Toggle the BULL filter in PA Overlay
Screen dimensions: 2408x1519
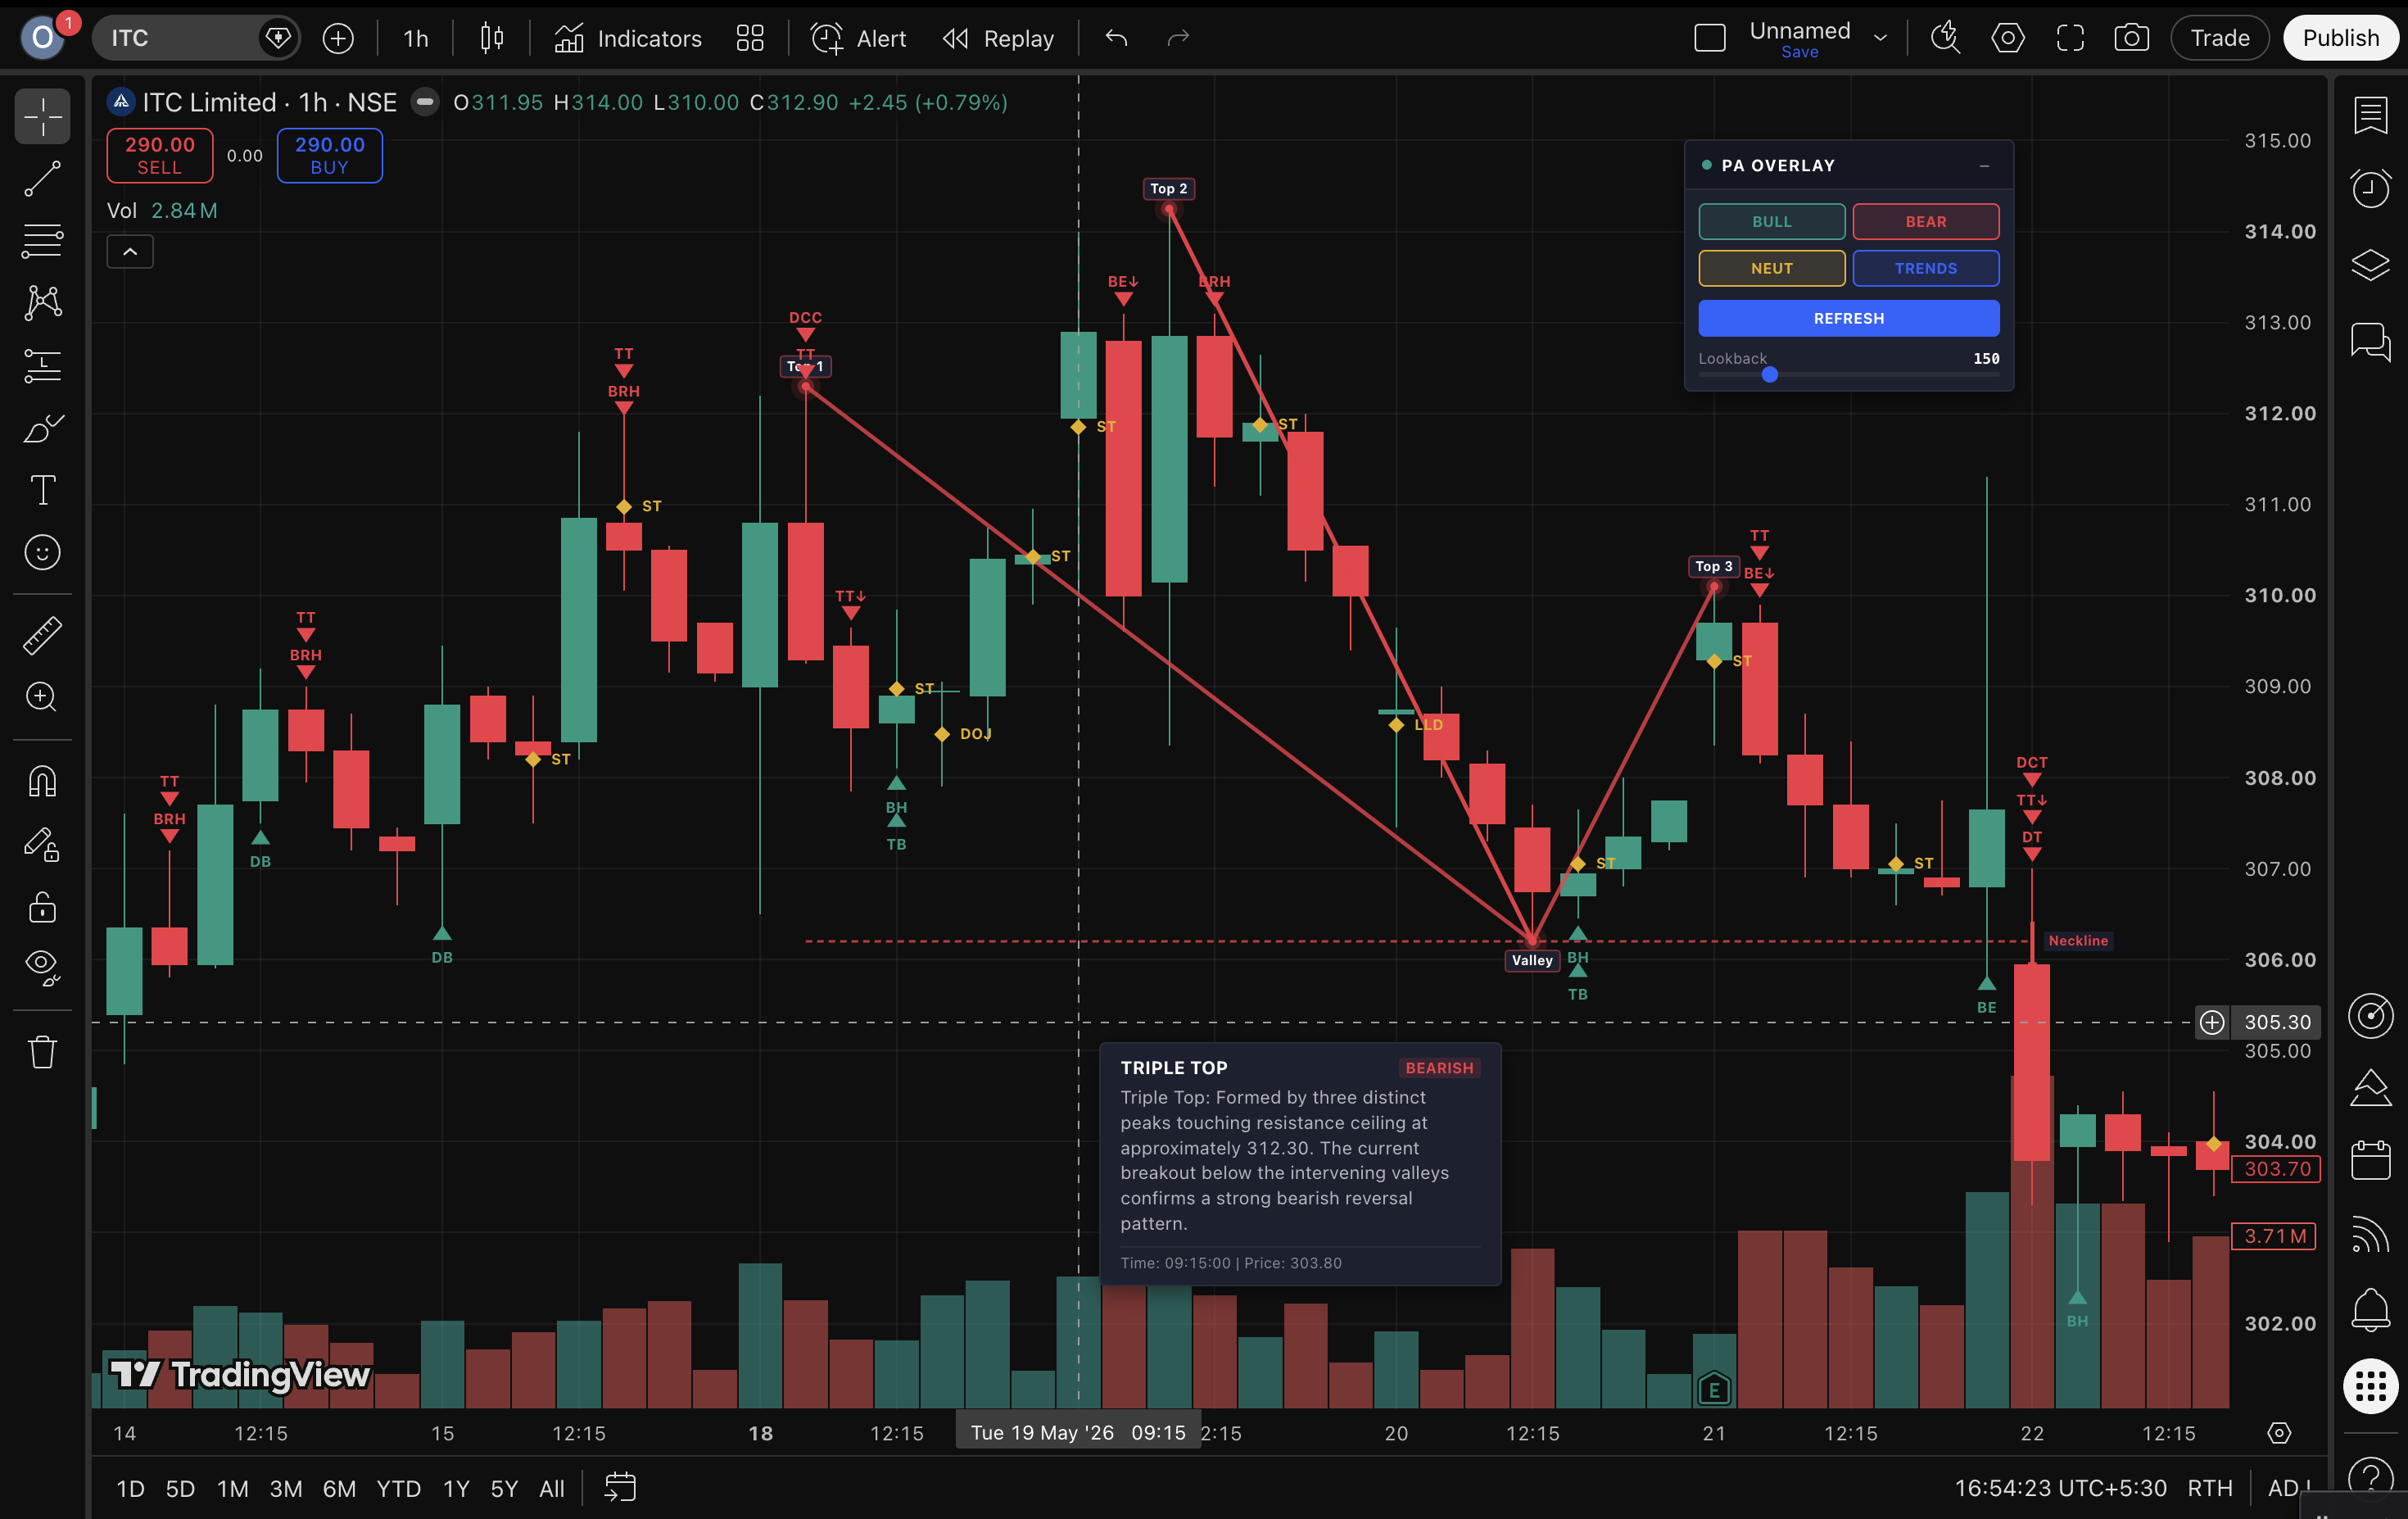pyautogui.click(x=1771, y=221)
